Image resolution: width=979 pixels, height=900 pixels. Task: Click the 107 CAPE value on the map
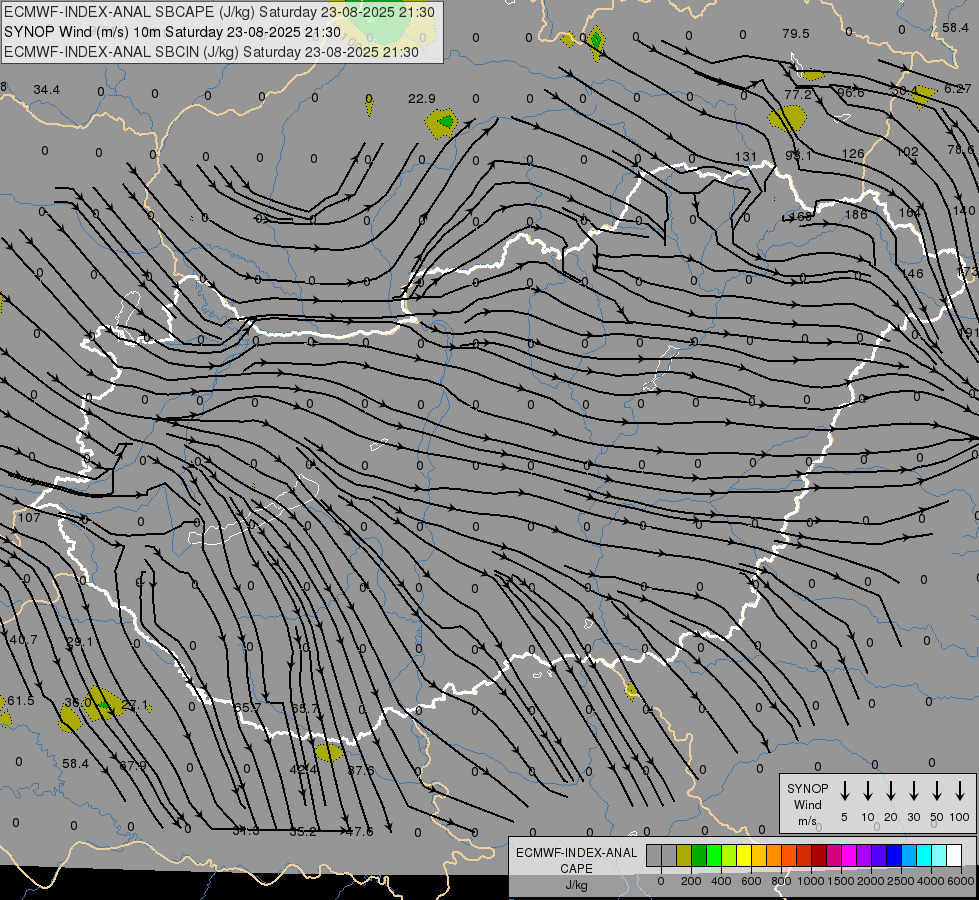29,518
